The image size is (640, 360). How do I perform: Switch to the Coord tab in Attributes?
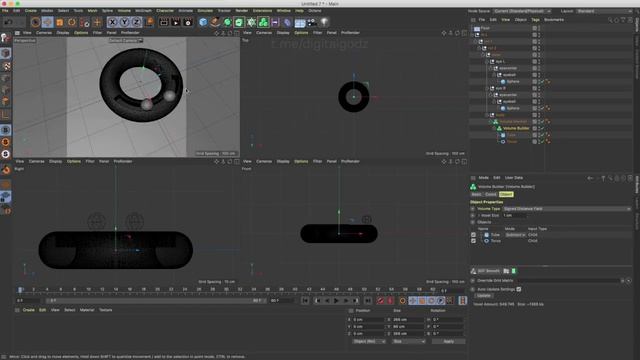tap(491, 195)
